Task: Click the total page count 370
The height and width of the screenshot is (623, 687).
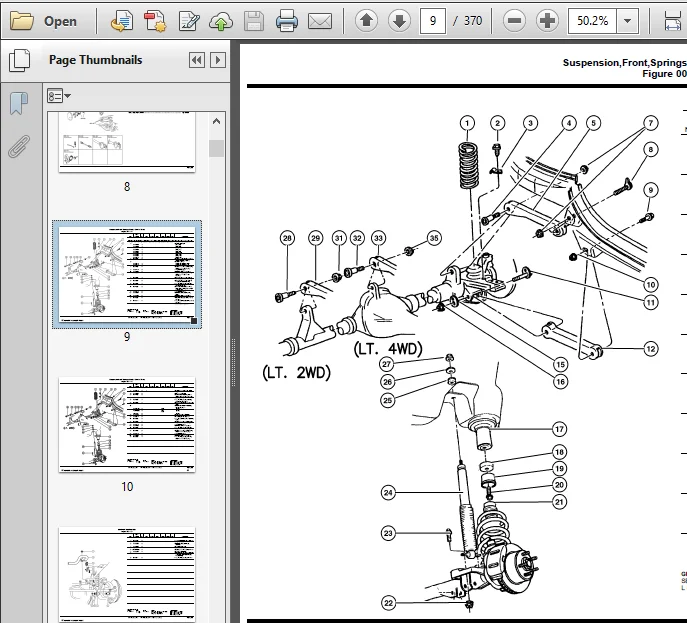Action: coord(473,21)
